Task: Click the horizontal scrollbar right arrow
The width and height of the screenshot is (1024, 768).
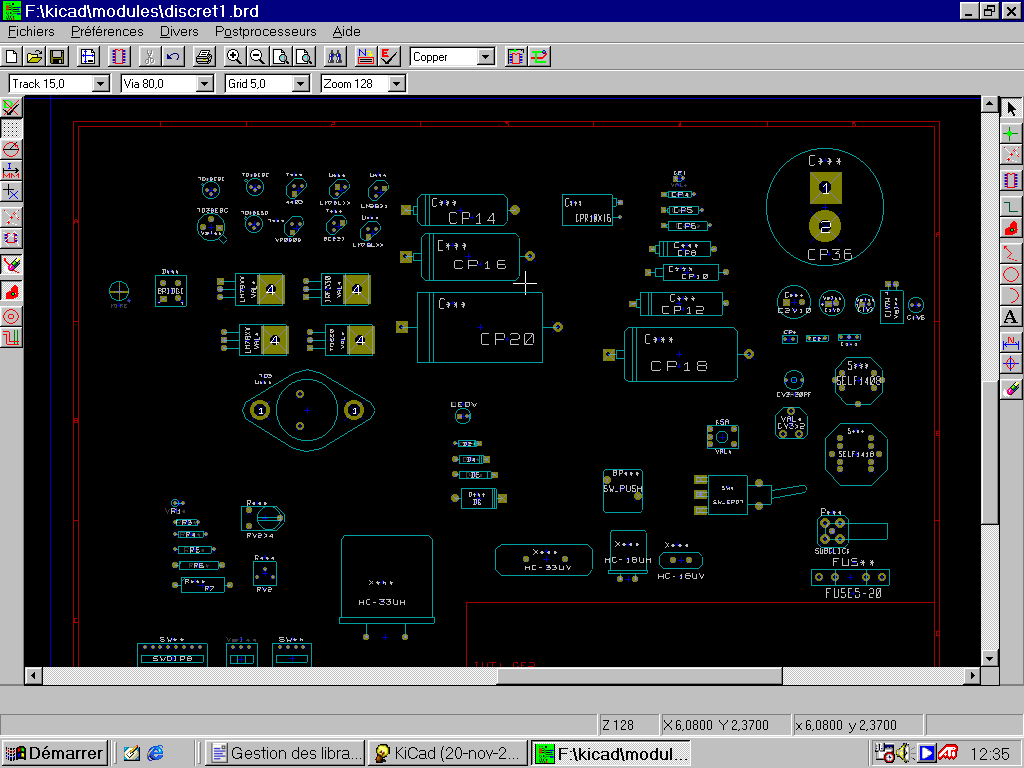Action: point(971,676)
